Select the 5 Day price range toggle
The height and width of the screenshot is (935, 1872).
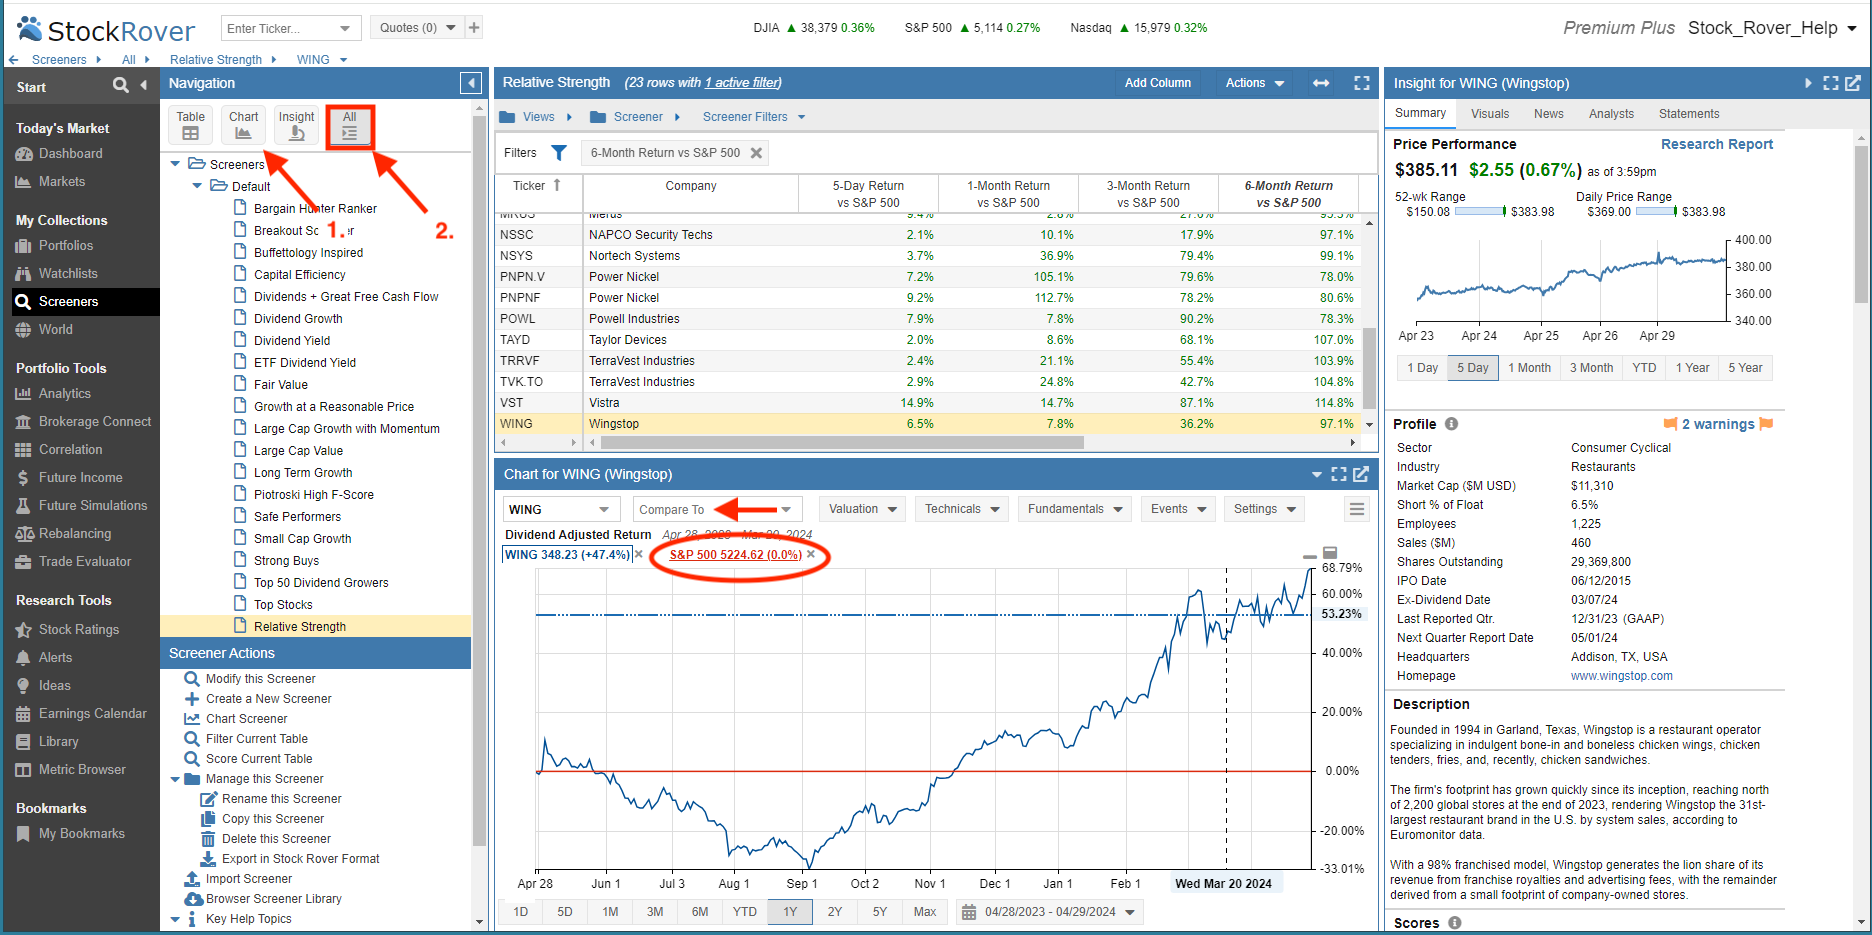point(1472,368)
